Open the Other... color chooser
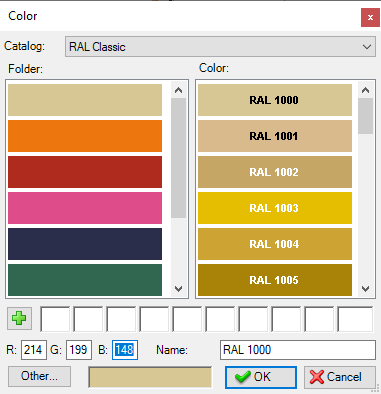Viewport: 381px width, 394px height. point(39,376)
